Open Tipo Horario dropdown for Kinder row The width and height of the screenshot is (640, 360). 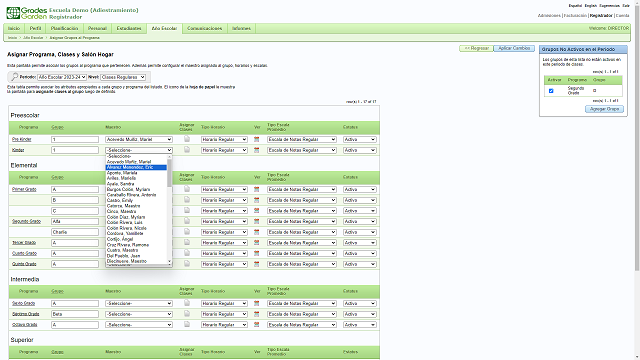[x=224, y=150]
